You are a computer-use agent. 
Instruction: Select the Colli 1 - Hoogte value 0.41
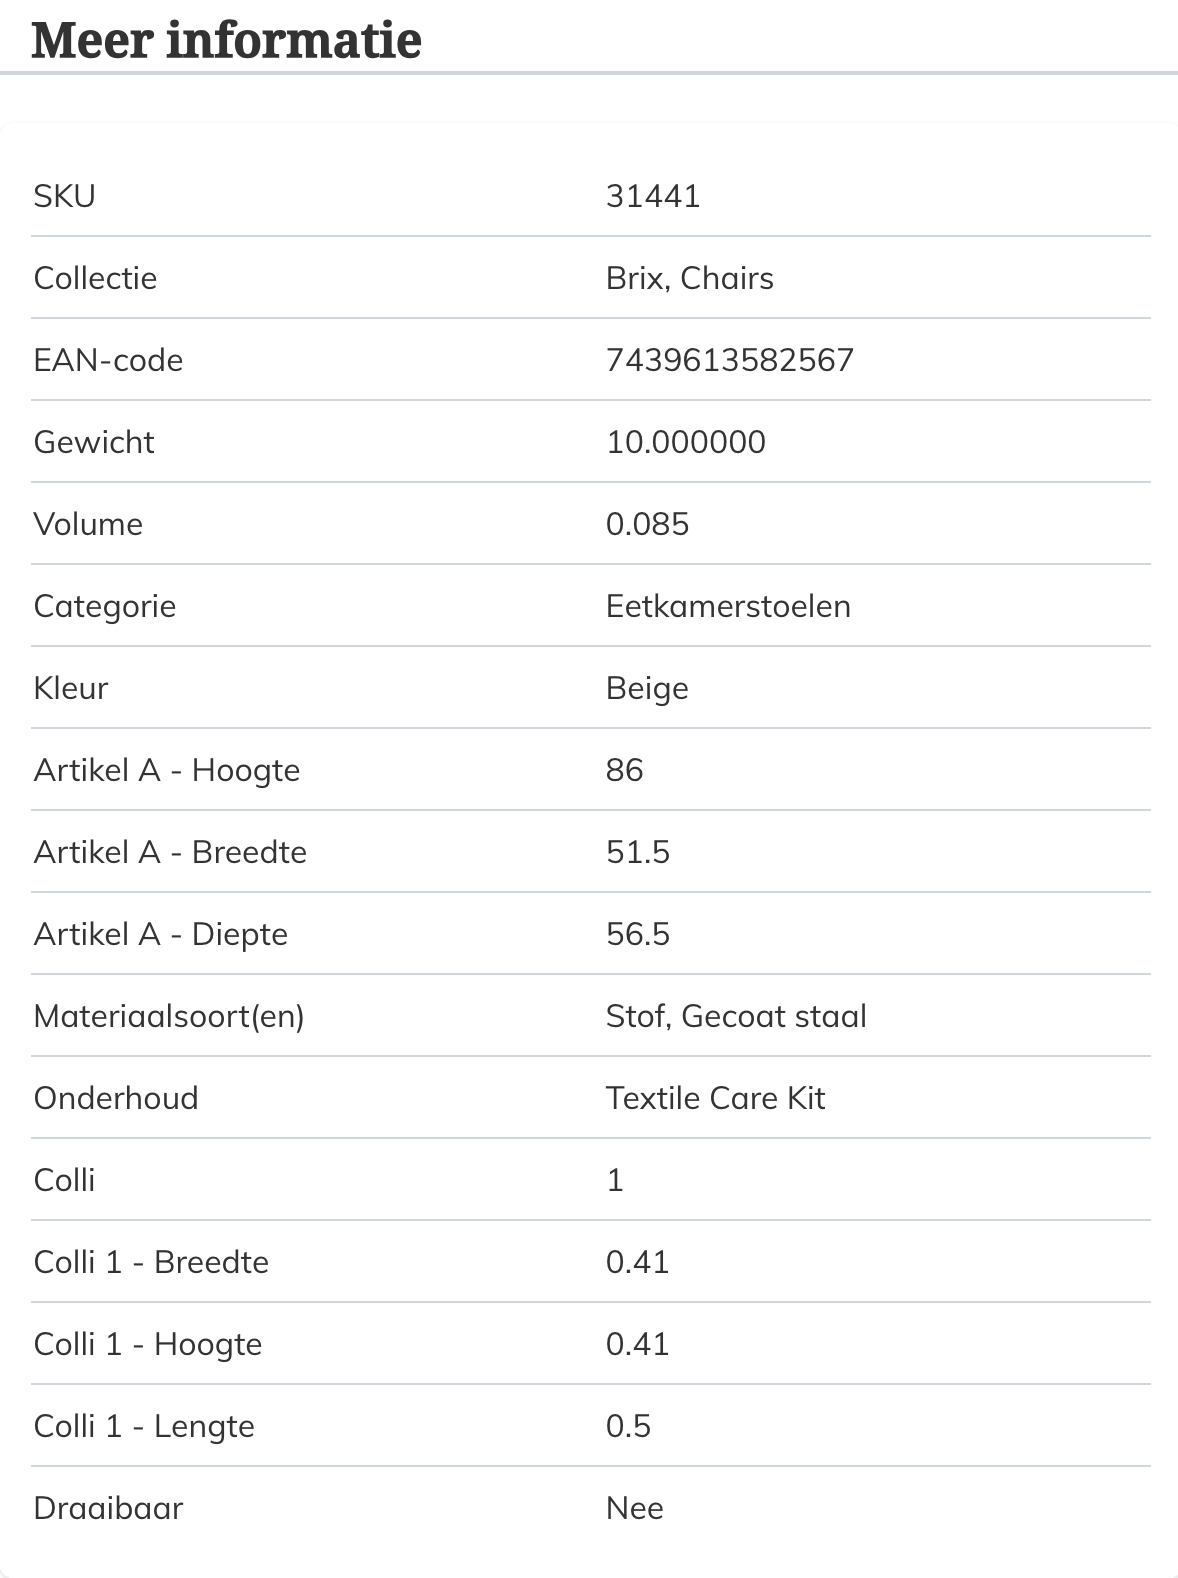(638, 1344)
